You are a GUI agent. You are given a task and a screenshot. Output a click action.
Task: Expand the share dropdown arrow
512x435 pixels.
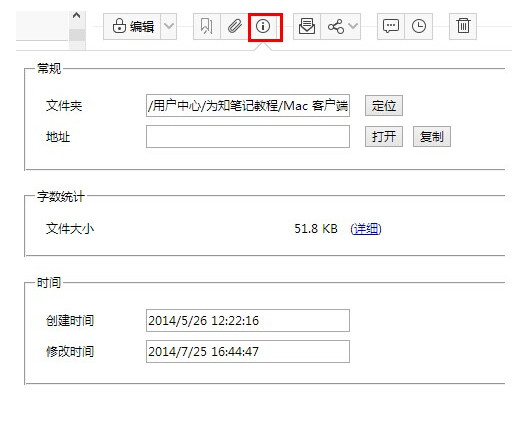(353, 26)
